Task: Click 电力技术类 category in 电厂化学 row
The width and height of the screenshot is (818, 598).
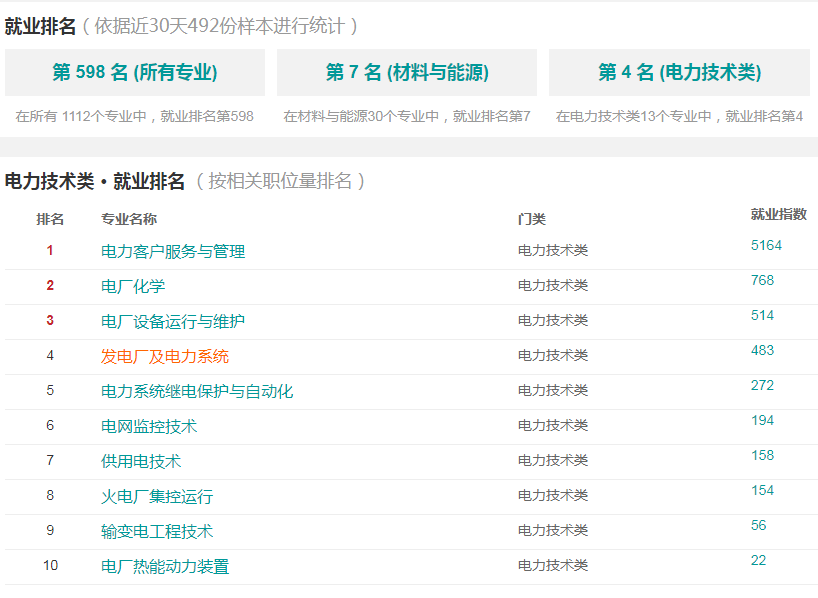Action: click(x=552, y=285)
